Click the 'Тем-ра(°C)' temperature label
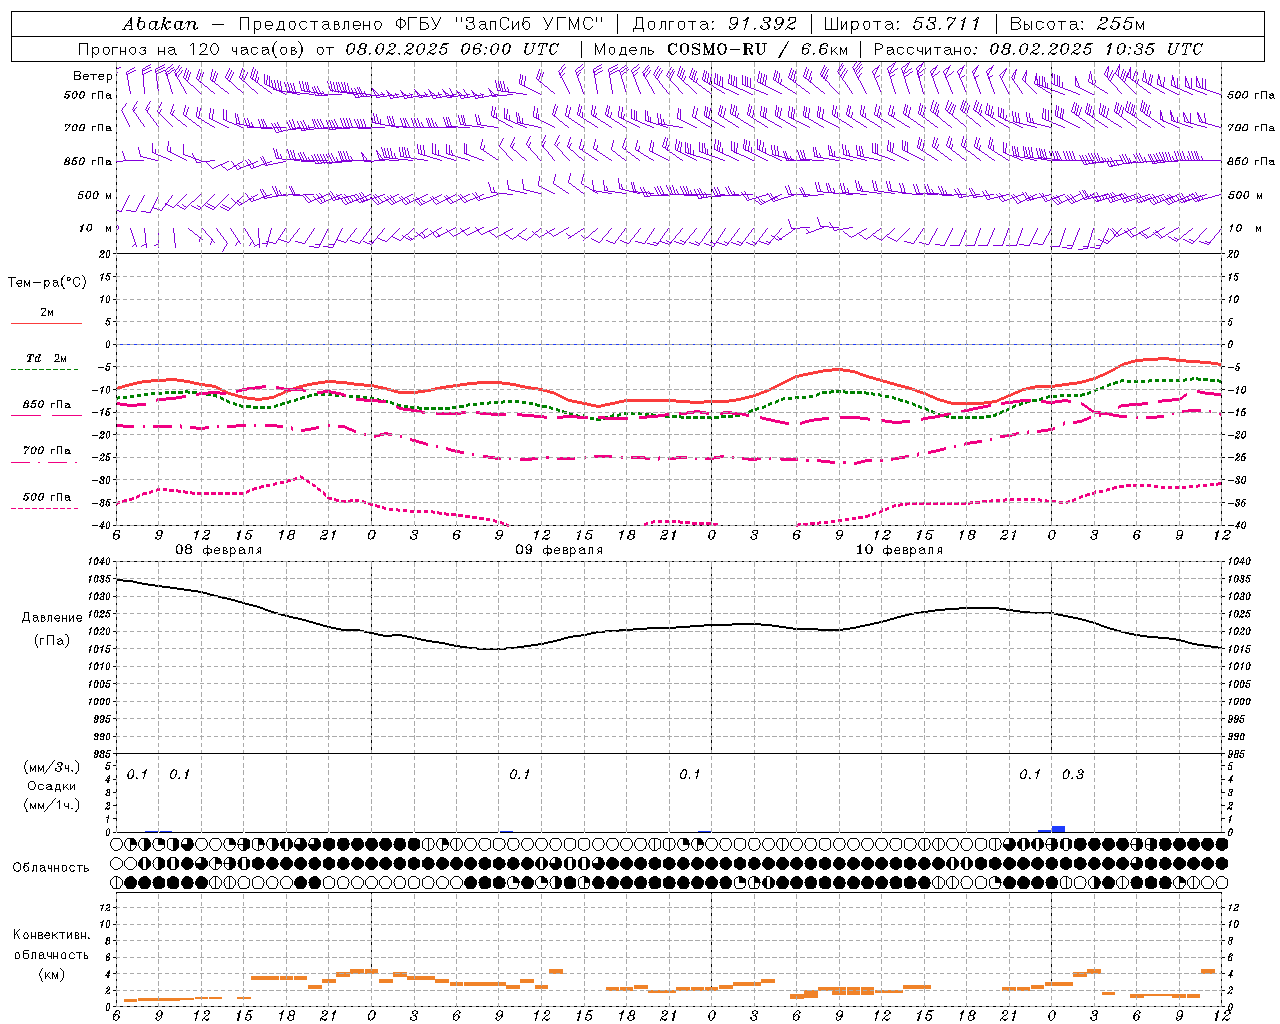1280x1024 pixels. (x=47, y=283)
